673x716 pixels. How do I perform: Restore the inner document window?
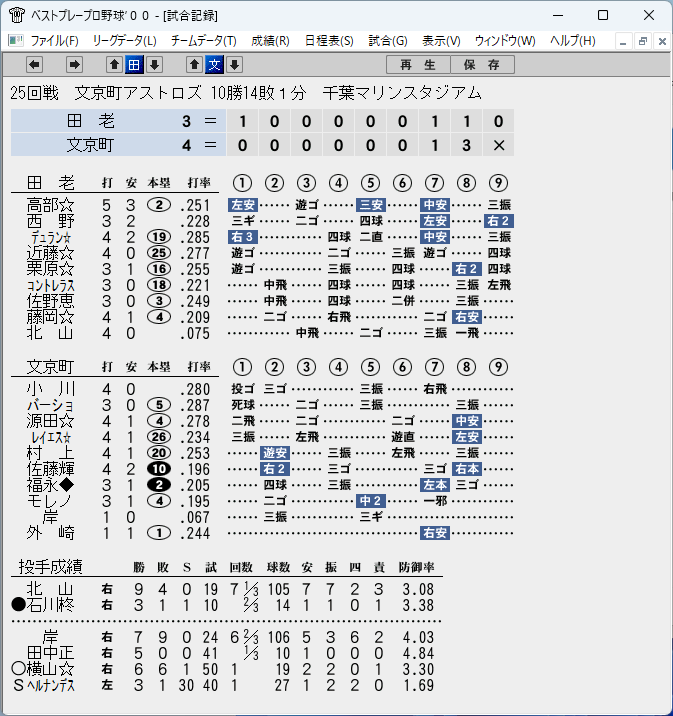point(642,41)
